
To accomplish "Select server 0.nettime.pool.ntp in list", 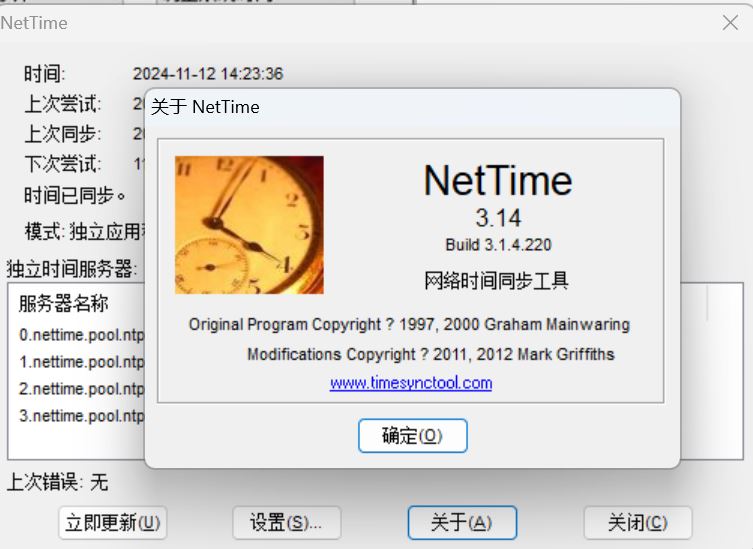I will [x=82, y=334].
